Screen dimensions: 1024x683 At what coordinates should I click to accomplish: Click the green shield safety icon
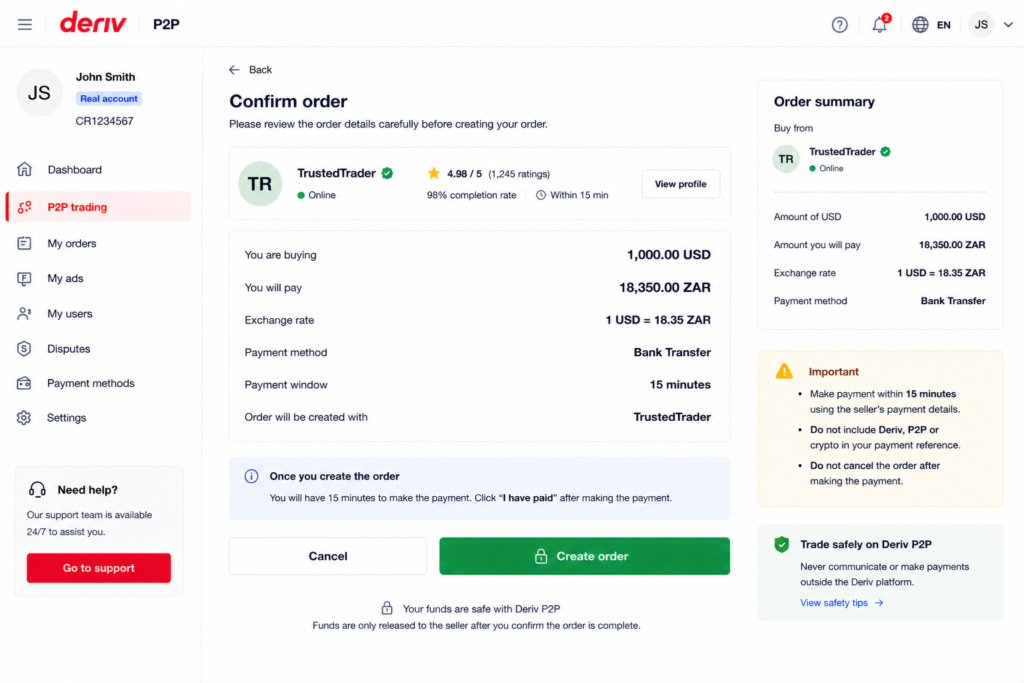click(782, 545)
